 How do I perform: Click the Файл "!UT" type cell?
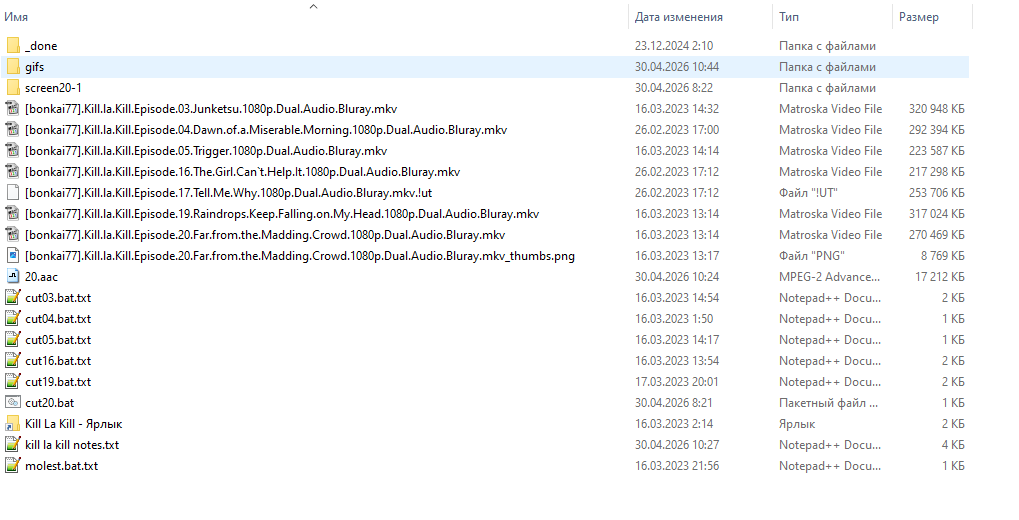click(x=808, y=192)
